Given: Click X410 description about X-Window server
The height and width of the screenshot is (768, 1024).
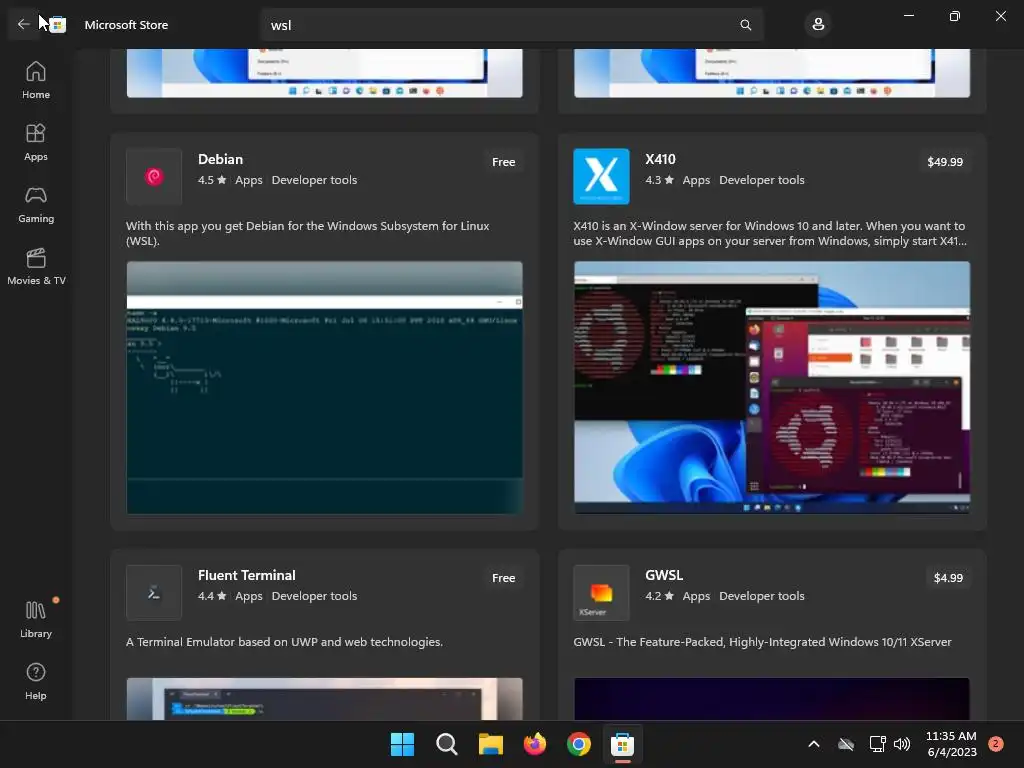Looking at the screenshot, I should tap(770, 233).
